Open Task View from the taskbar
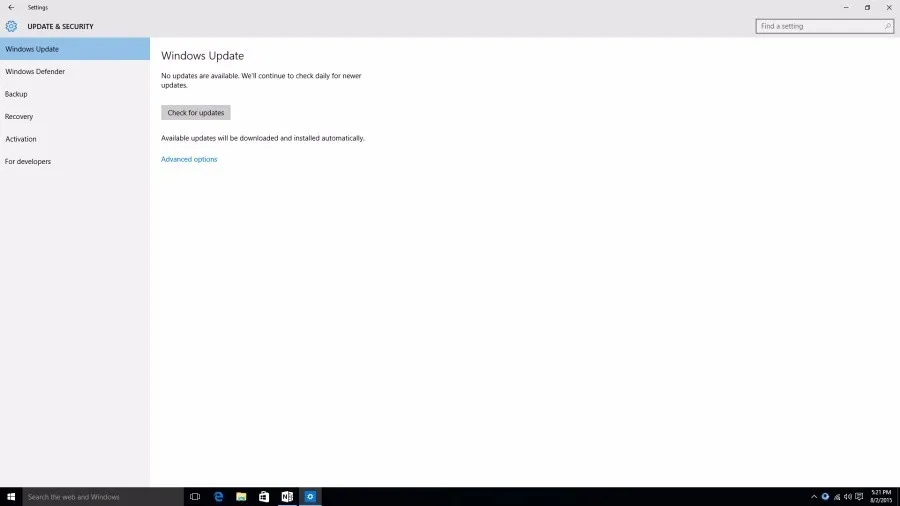Image resolution: width=900 pixels, height=506 pixels. pyautogui.click(x=195, y=497)
